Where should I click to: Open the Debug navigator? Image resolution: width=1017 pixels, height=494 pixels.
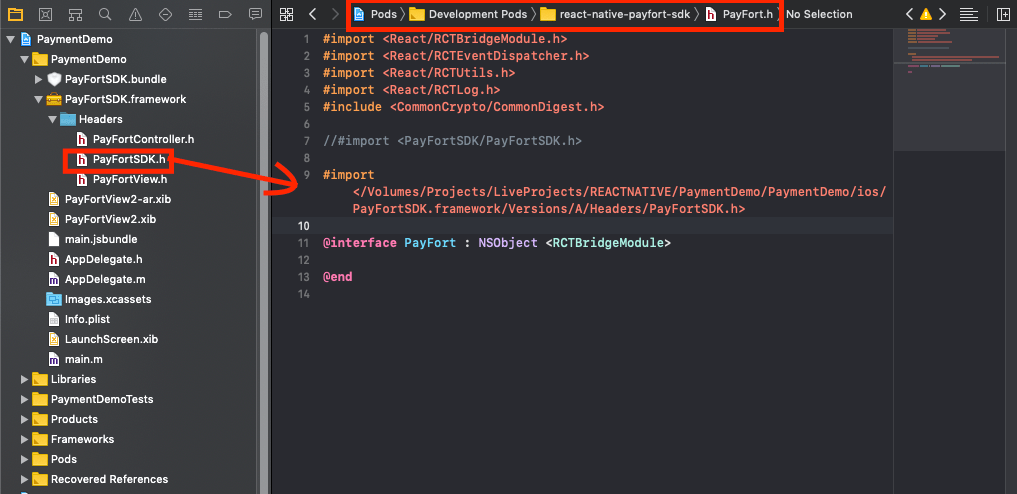(x=195, y=14)
